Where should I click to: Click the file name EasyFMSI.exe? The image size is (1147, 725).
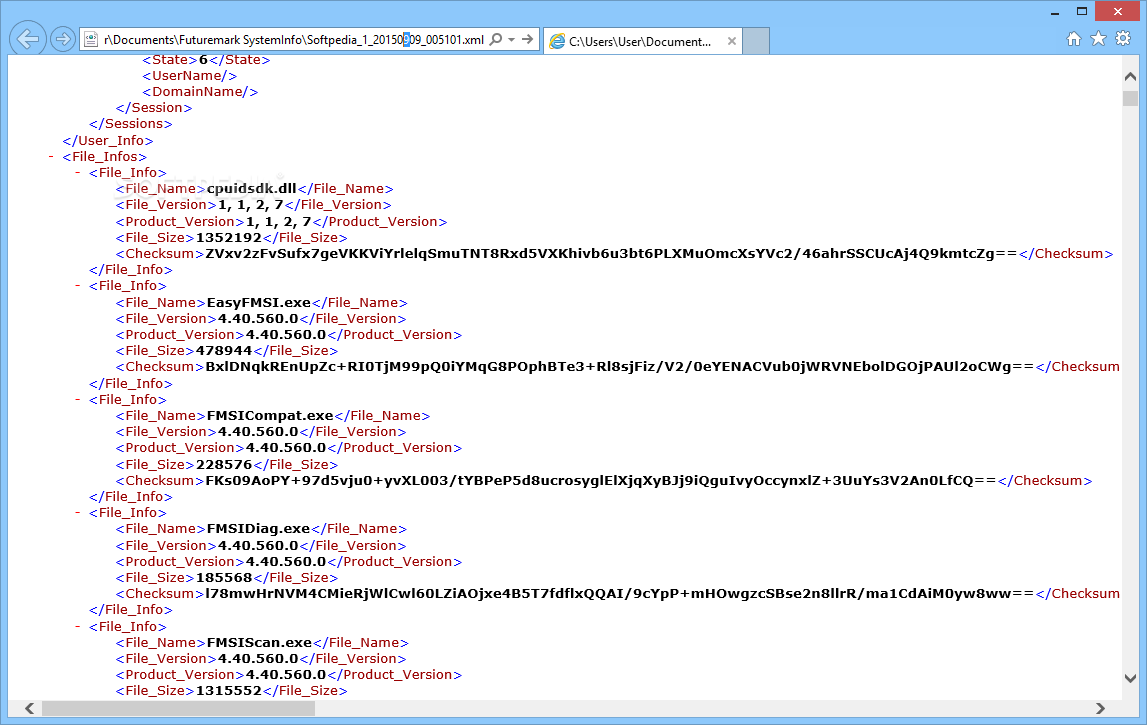click(259, 302)
